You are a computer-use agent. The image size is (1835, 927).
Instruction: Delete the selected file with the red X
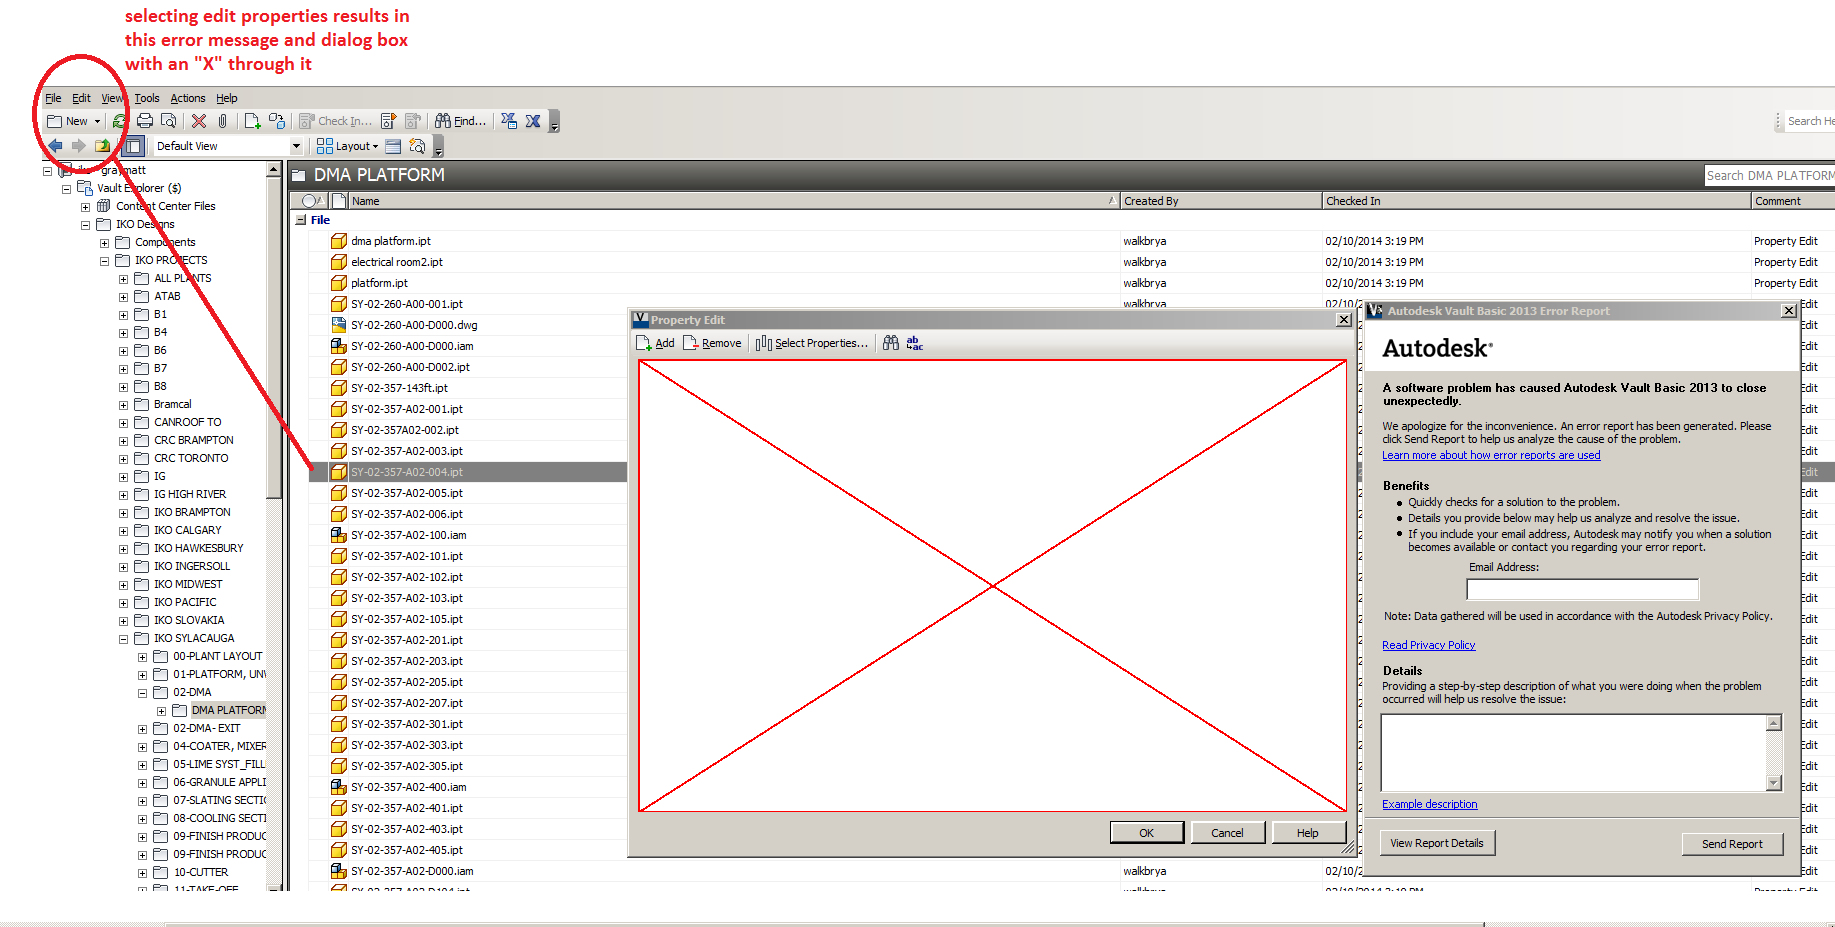[x=198, y=120]
